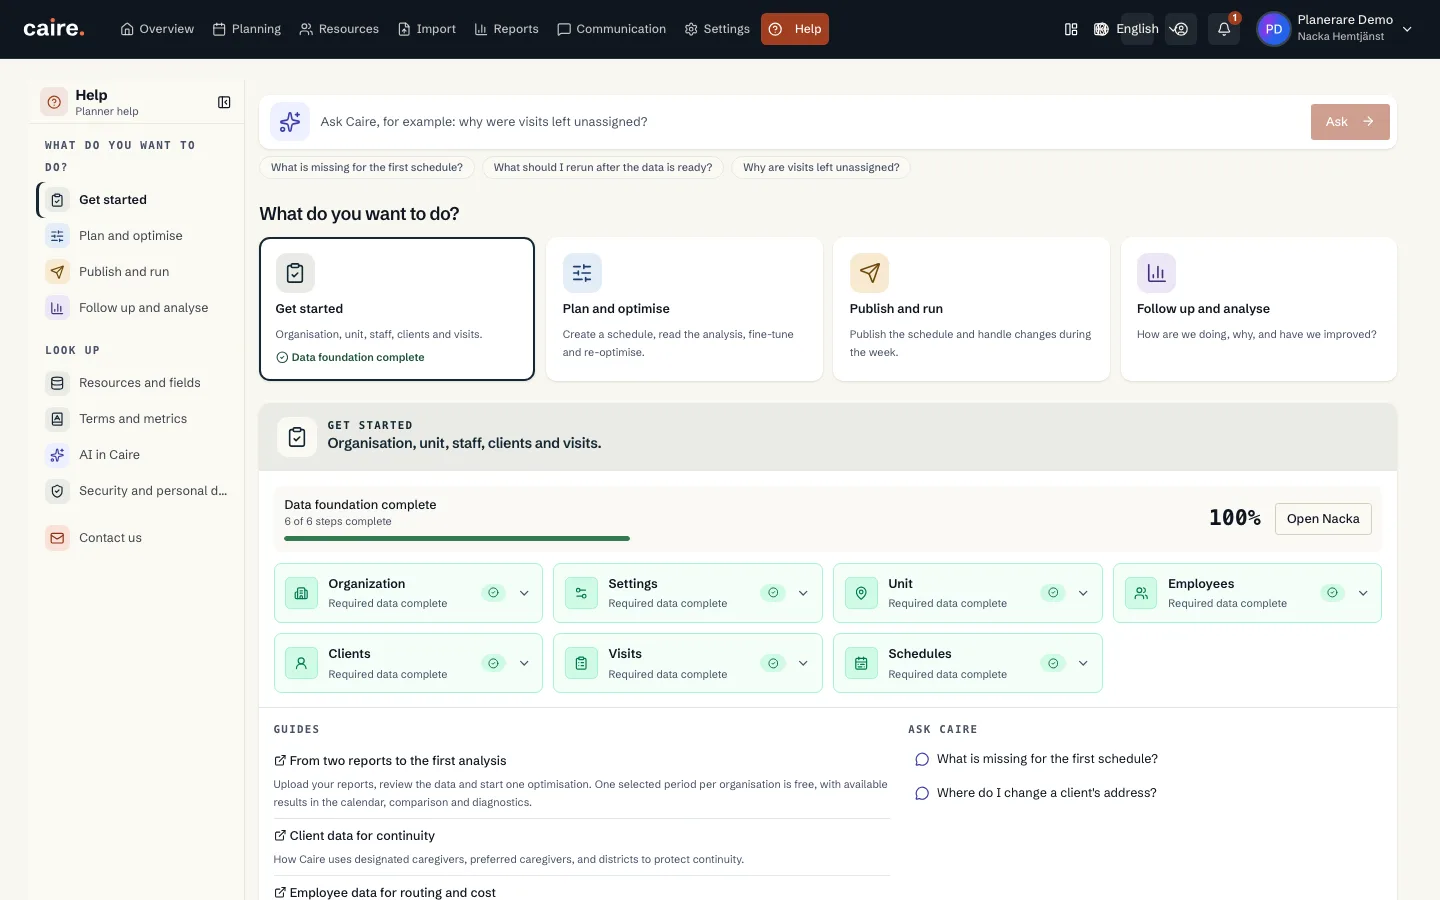This screenshot has height=900, width=1440.
Task: Go to Planning in the top navigation
Action: pyautogui.click(x=247, y=29)
